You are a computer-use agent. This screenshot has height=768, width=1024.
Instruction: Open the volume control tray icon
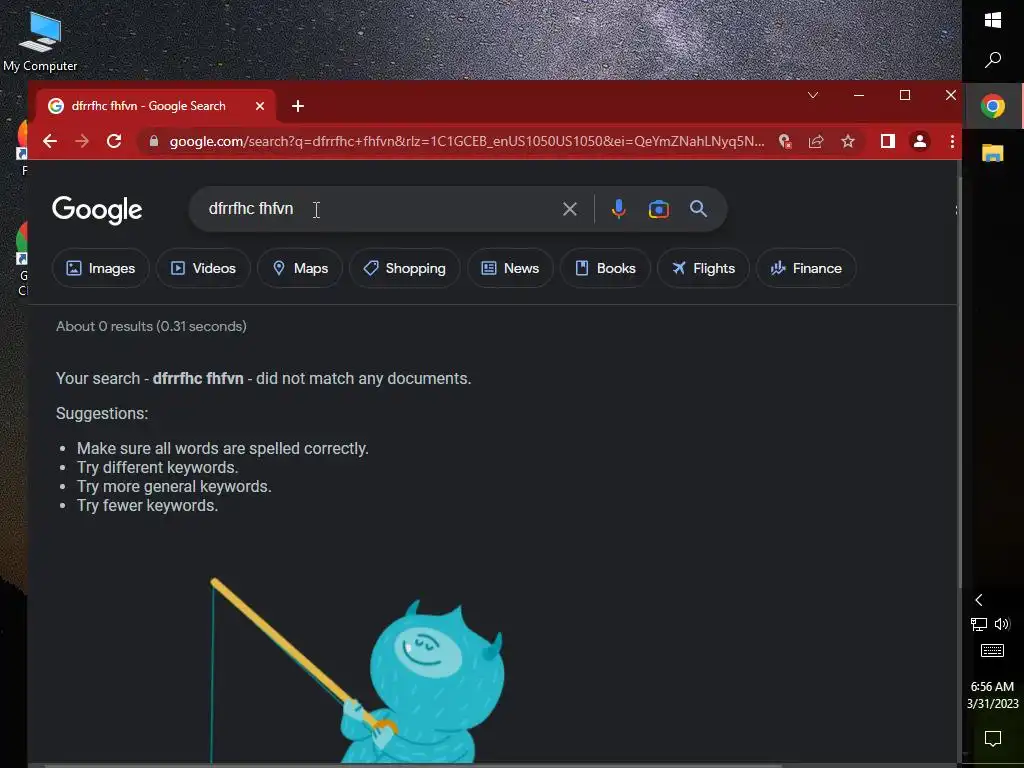click(x=1002, y=624)
